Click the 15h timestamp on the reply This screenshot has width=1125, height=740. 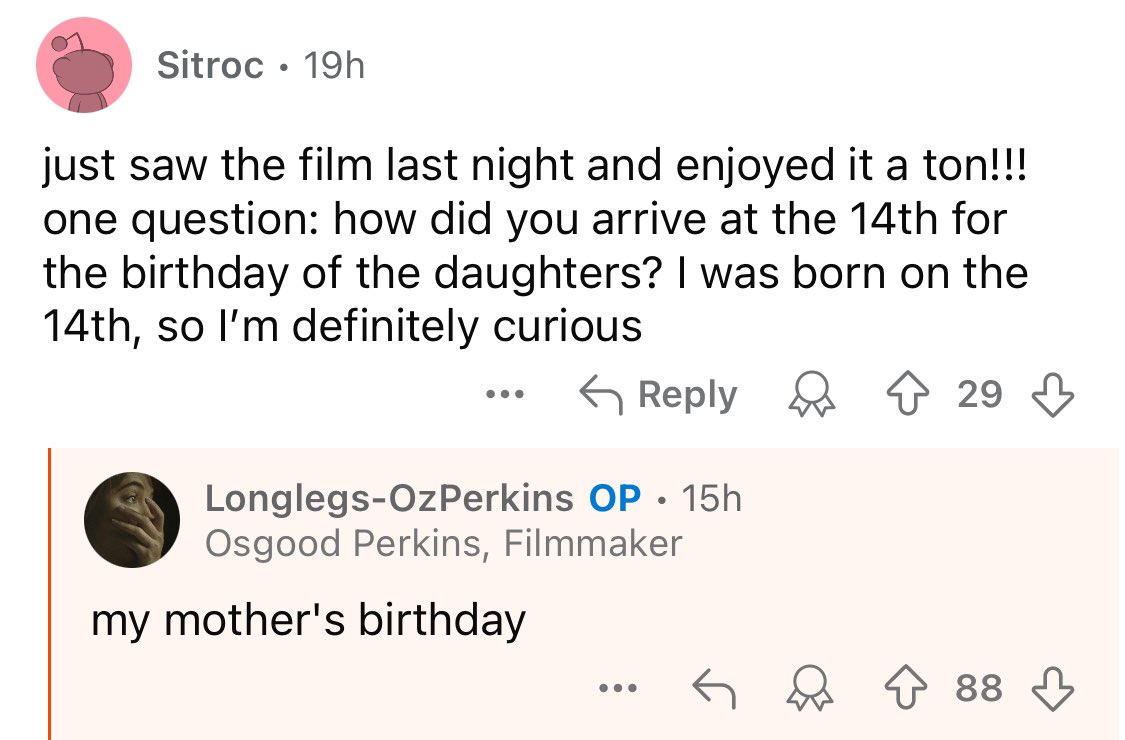coord(711,497)
